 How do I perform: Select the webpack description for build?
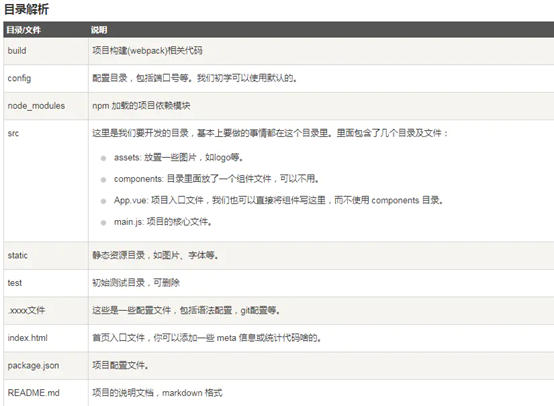(147, 51)
